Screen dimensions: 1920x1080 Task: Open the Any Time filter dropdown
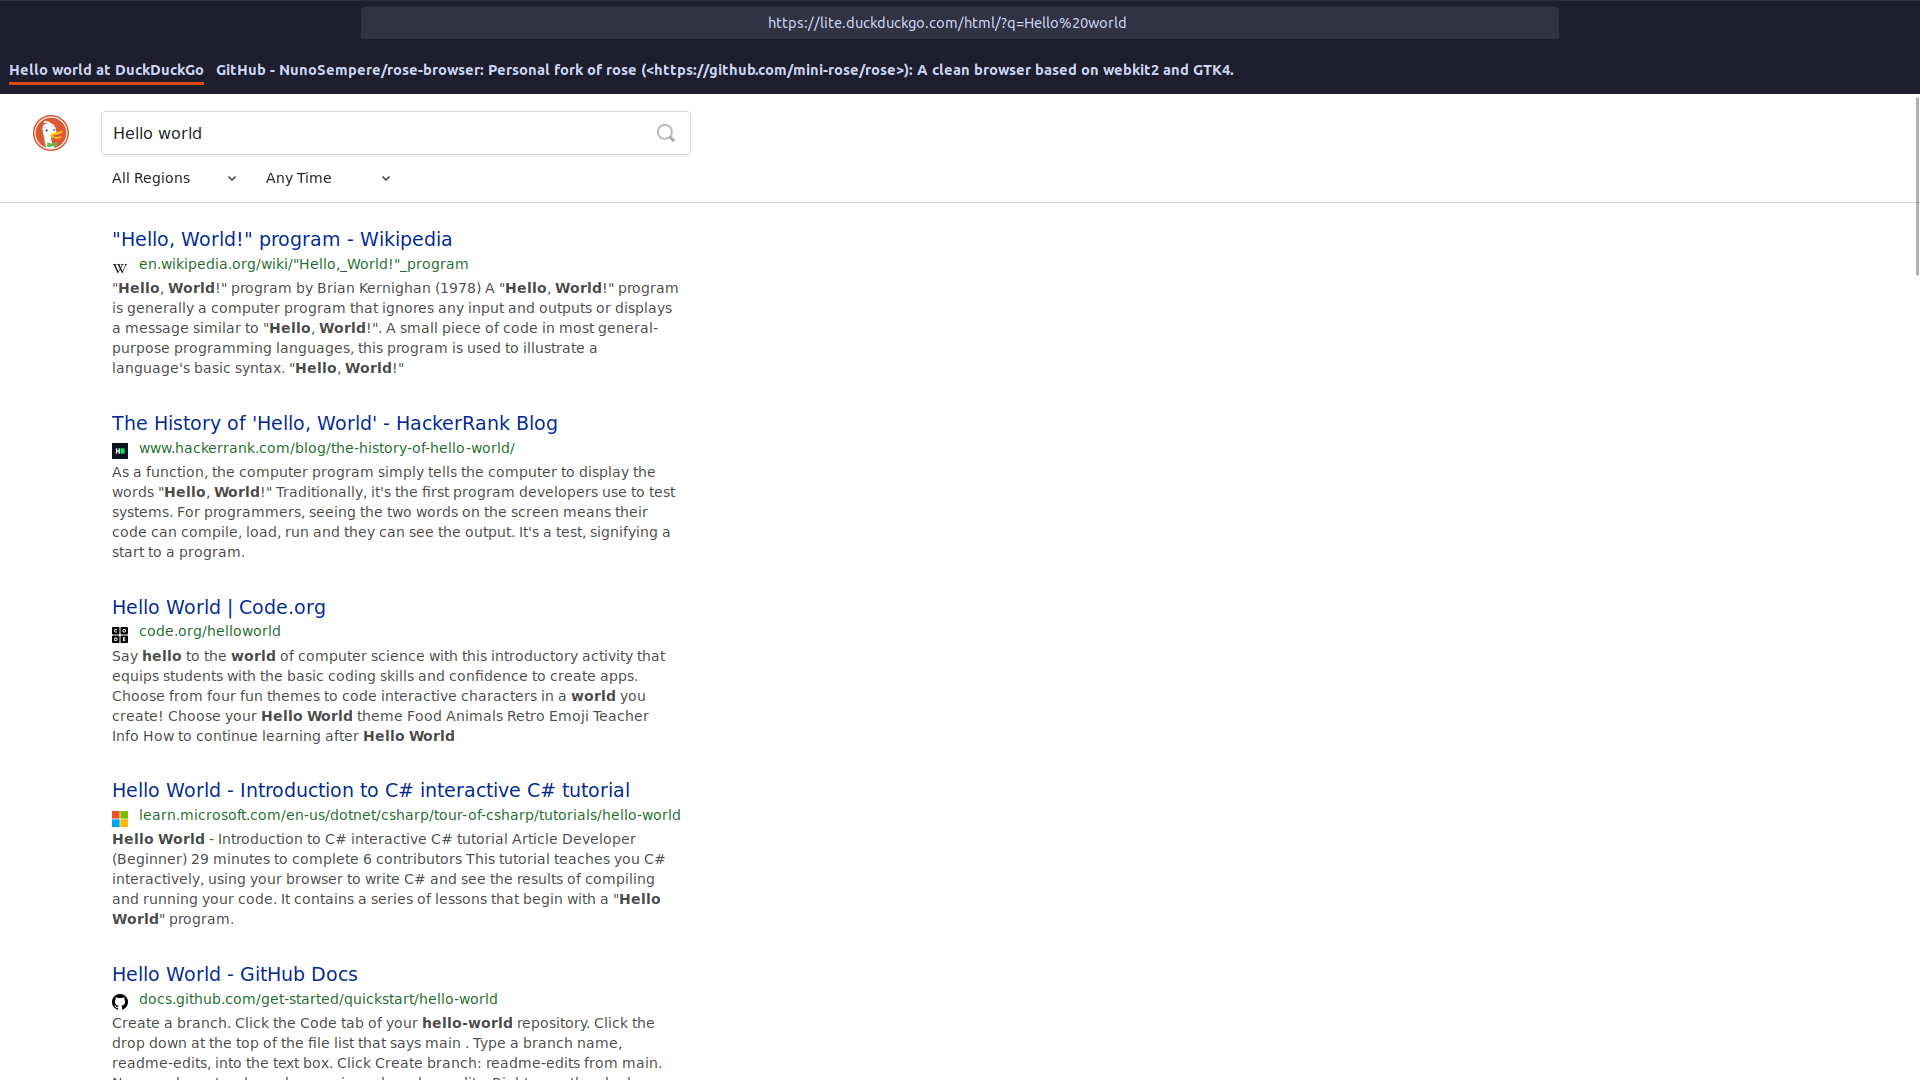327,178
